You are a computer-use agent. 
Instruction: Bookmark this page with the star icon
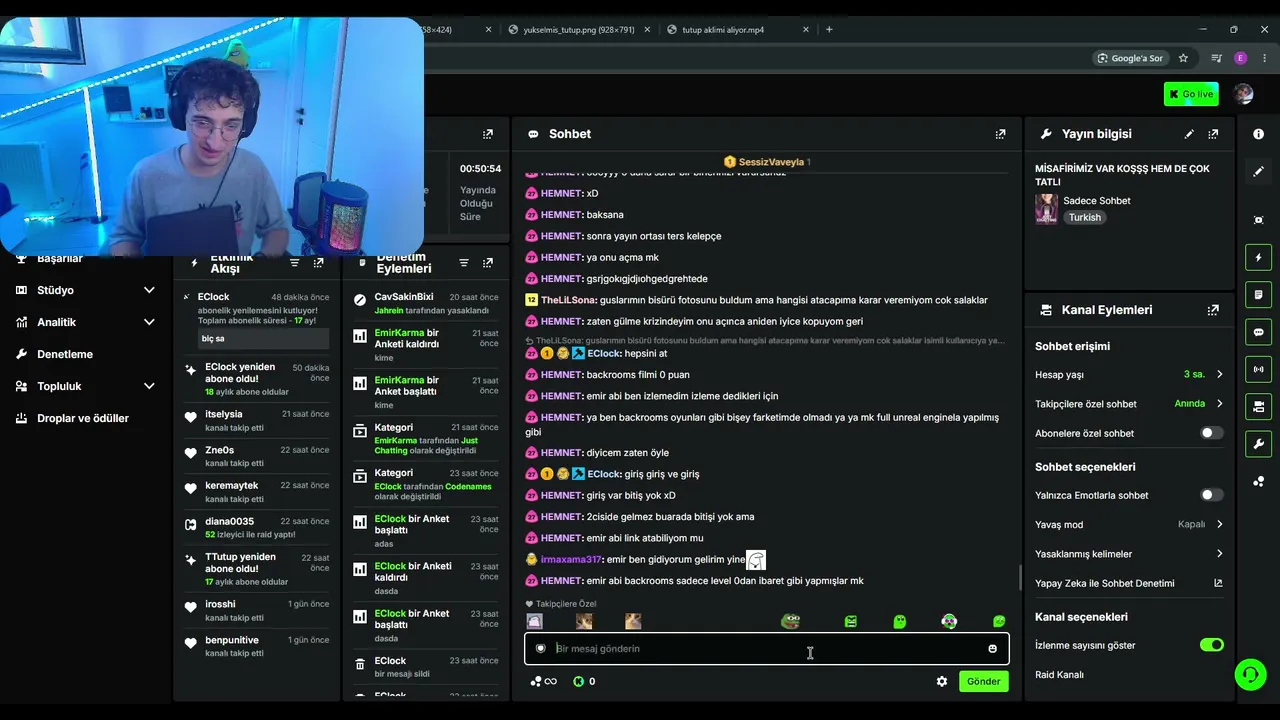point(1183,58)
